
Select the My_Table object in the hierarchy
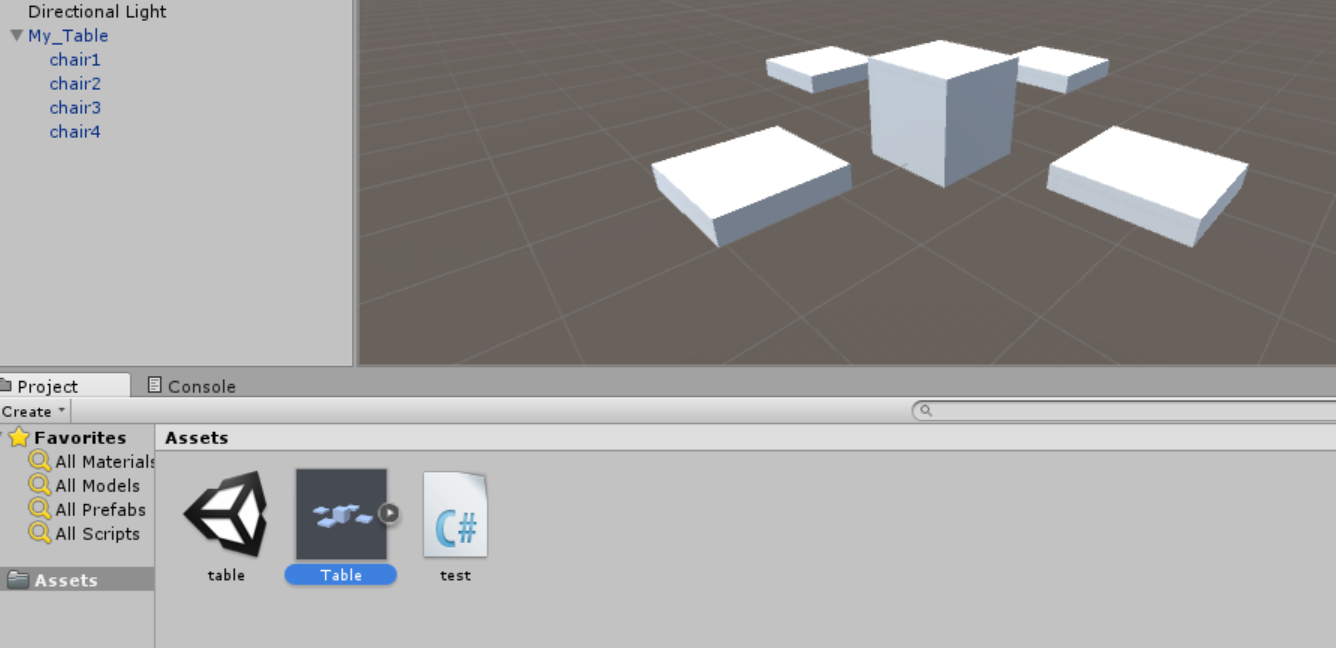tap(68, 36)
